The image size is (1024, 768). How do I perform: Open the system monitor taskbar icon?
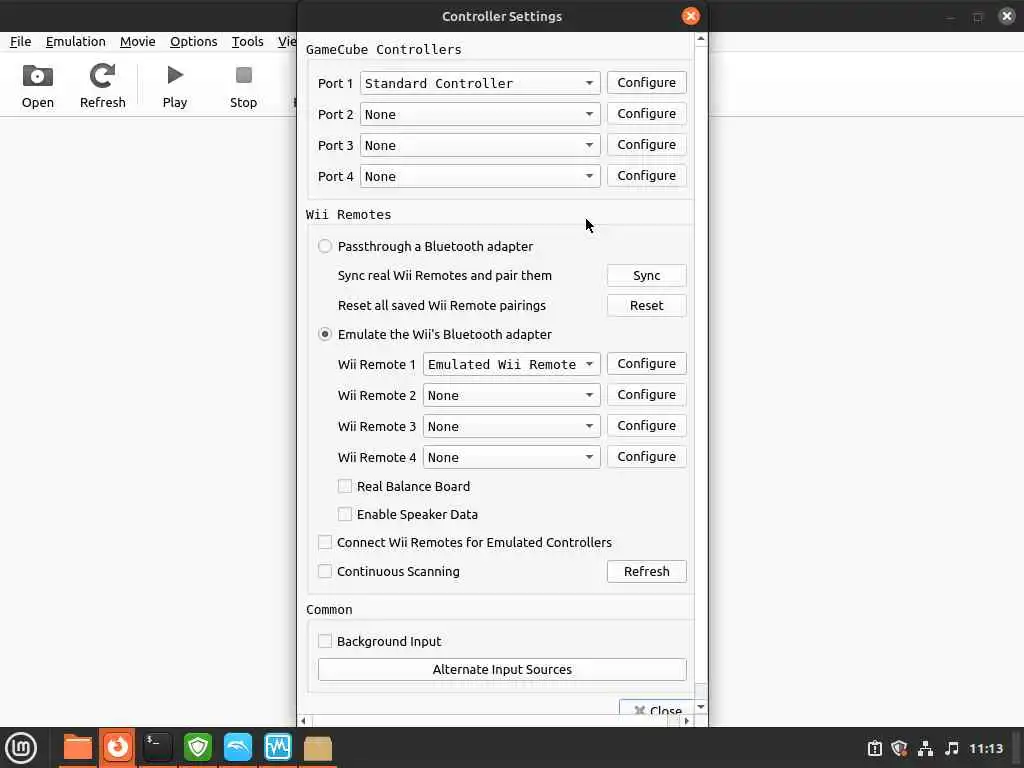[278, 748]
